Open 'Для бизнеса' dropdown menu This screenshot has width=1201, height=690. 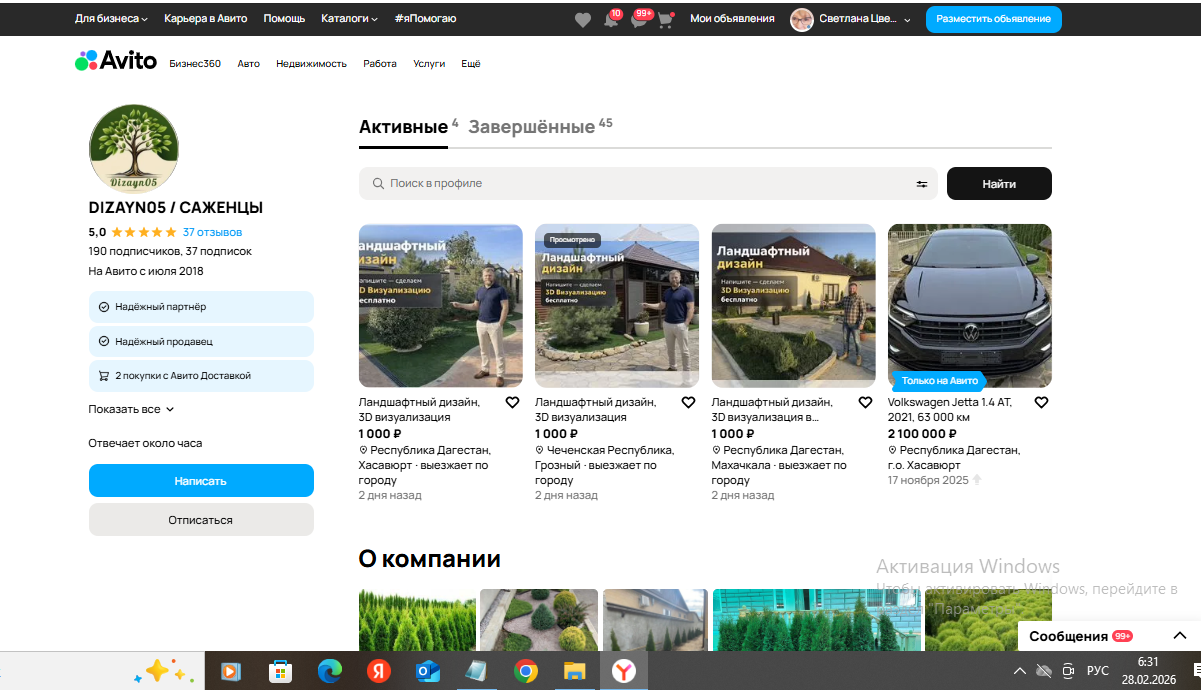(x=111, y=19)
